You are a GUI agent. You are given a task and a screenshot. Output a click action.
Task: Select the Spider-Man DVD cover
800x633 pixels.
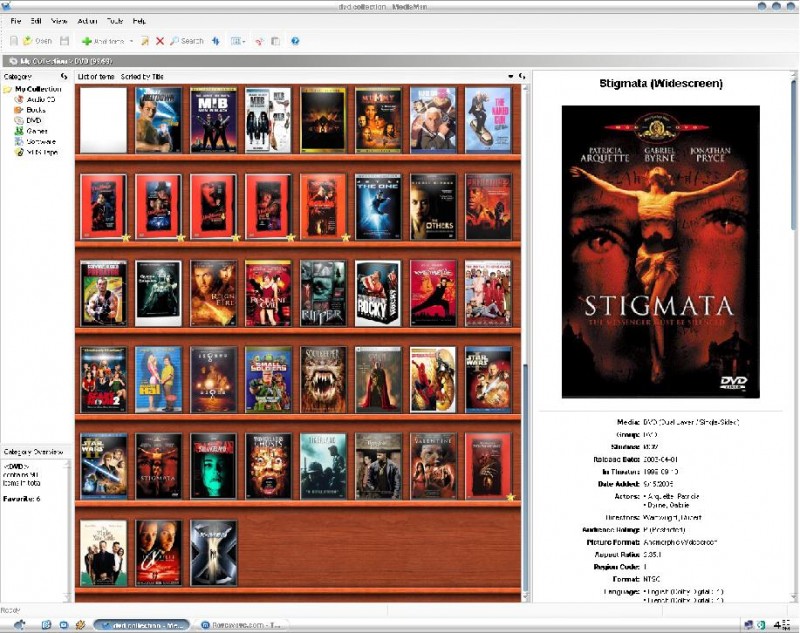(433, 380)
